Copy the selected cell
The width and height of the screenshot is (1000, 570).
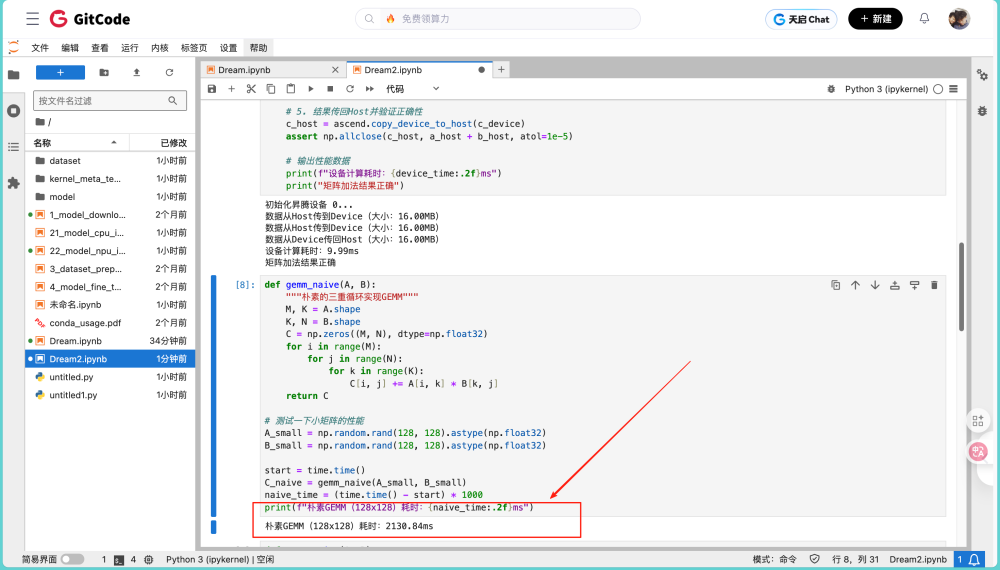click(271, 89)
